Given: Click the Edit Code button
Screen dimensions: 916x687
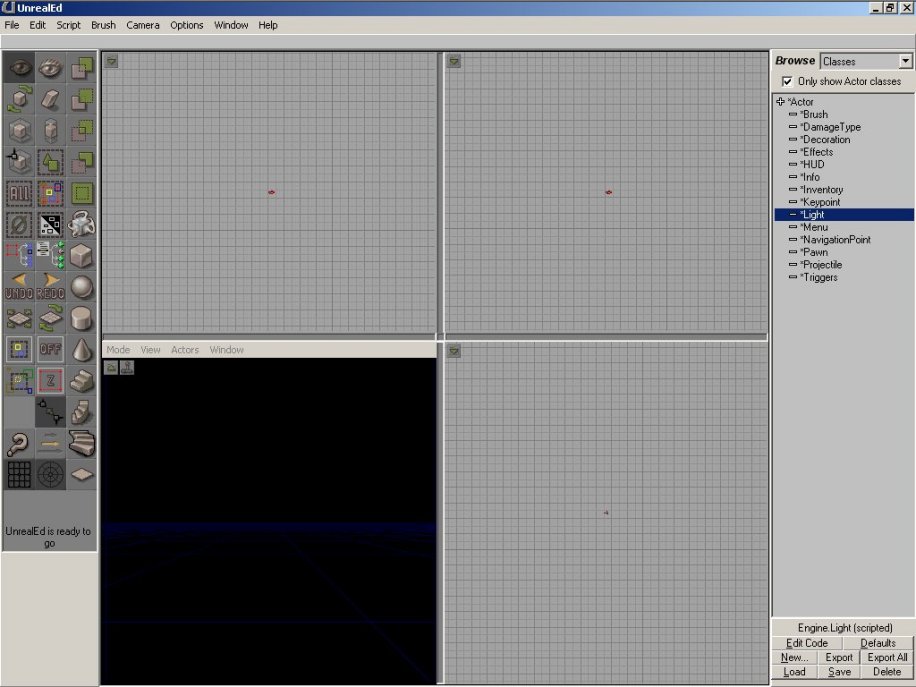Looking at the screenshot, I should click(x=807, y=643).
